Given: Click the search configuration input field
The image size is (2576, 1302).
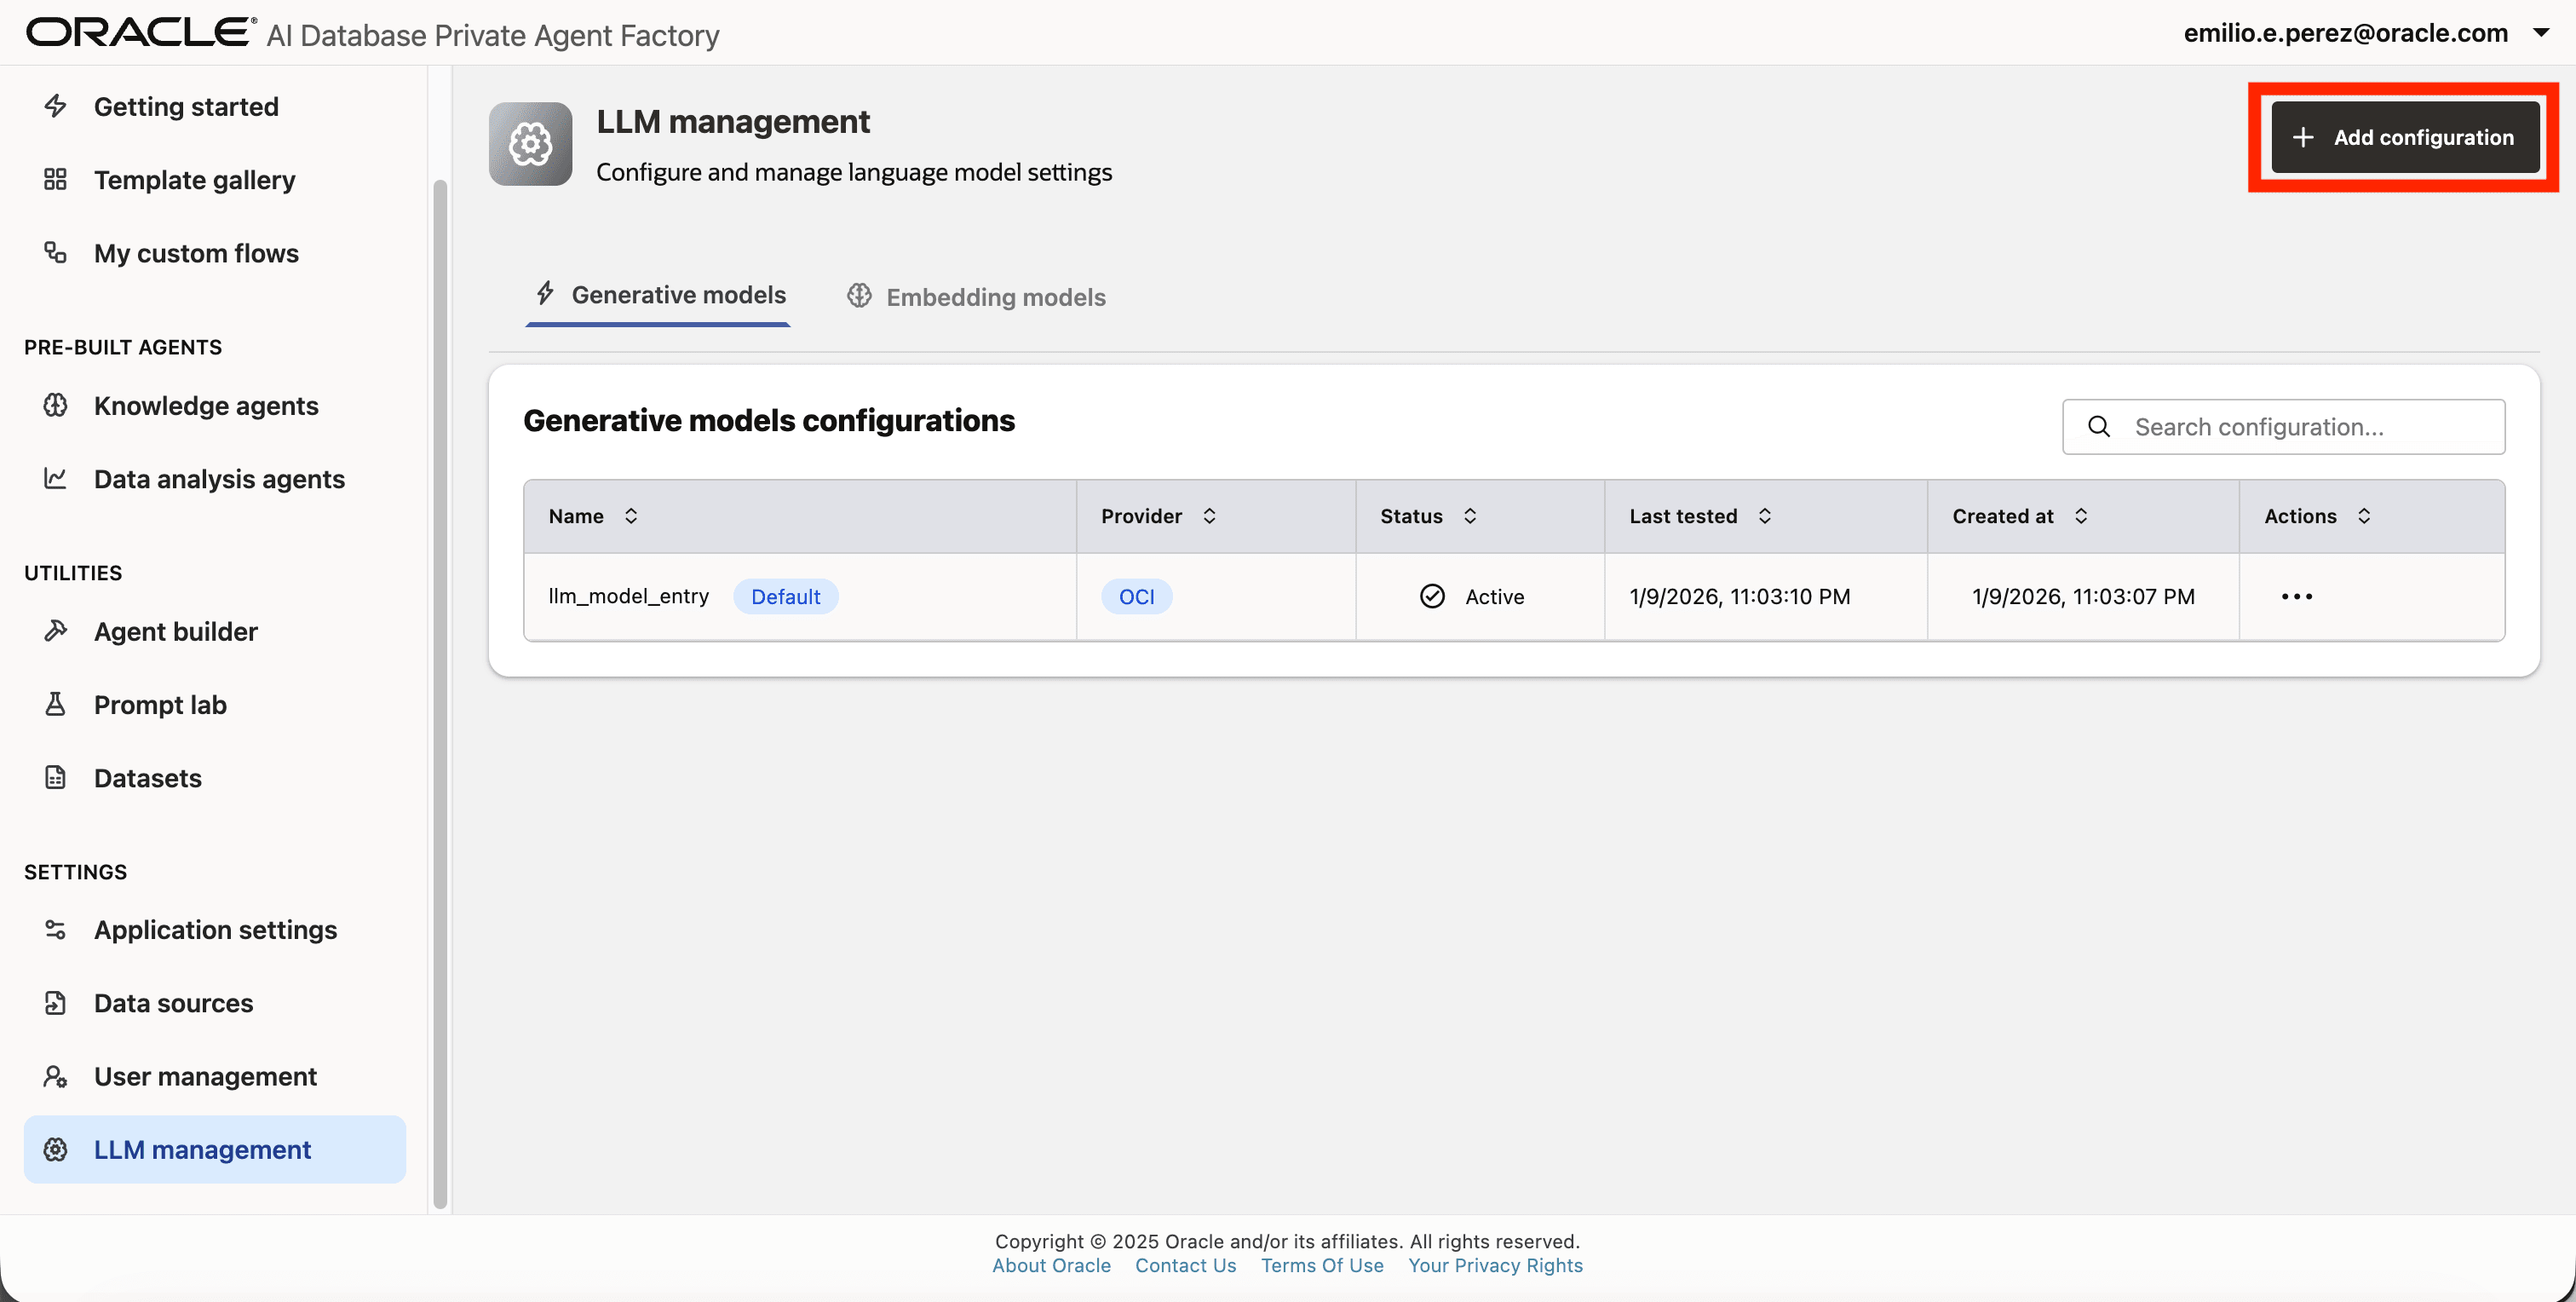Looking at the screenshot, I should click(x=2283, y=426).
